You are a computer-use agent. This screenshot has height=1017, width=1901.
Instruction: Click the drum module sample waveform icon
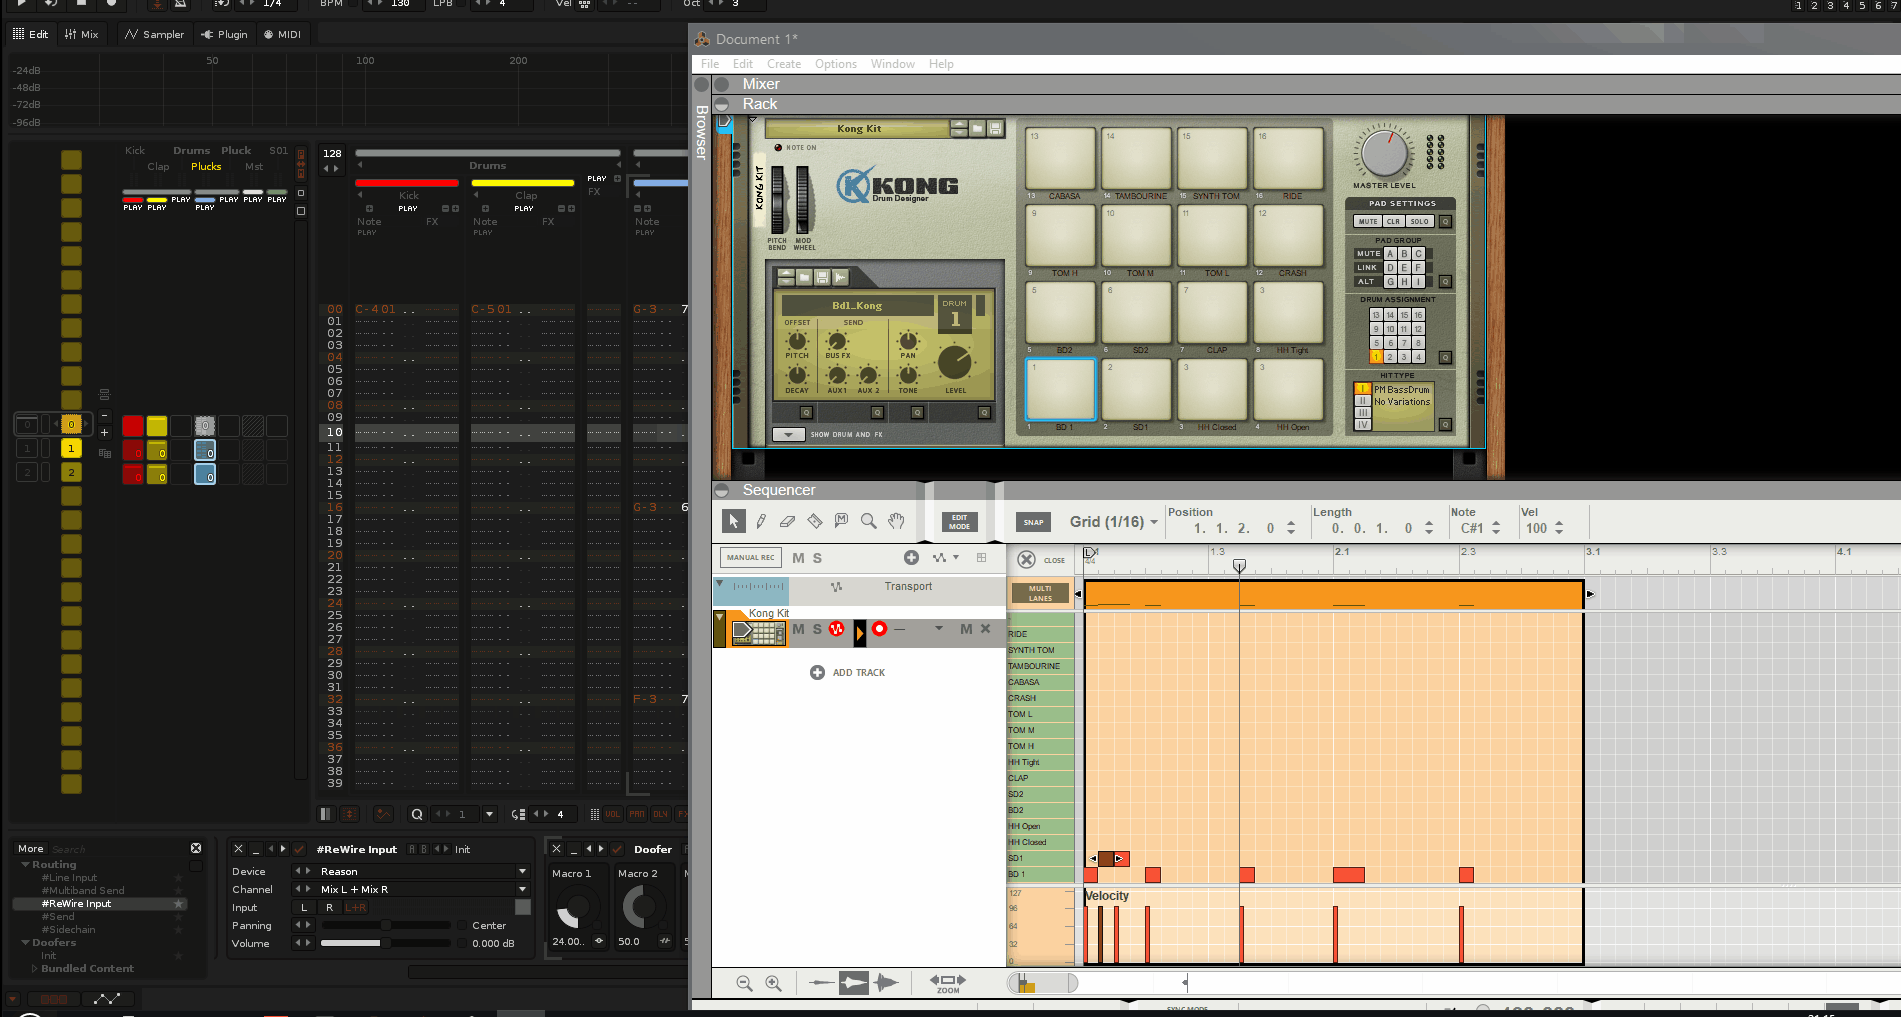pos(840,277)
